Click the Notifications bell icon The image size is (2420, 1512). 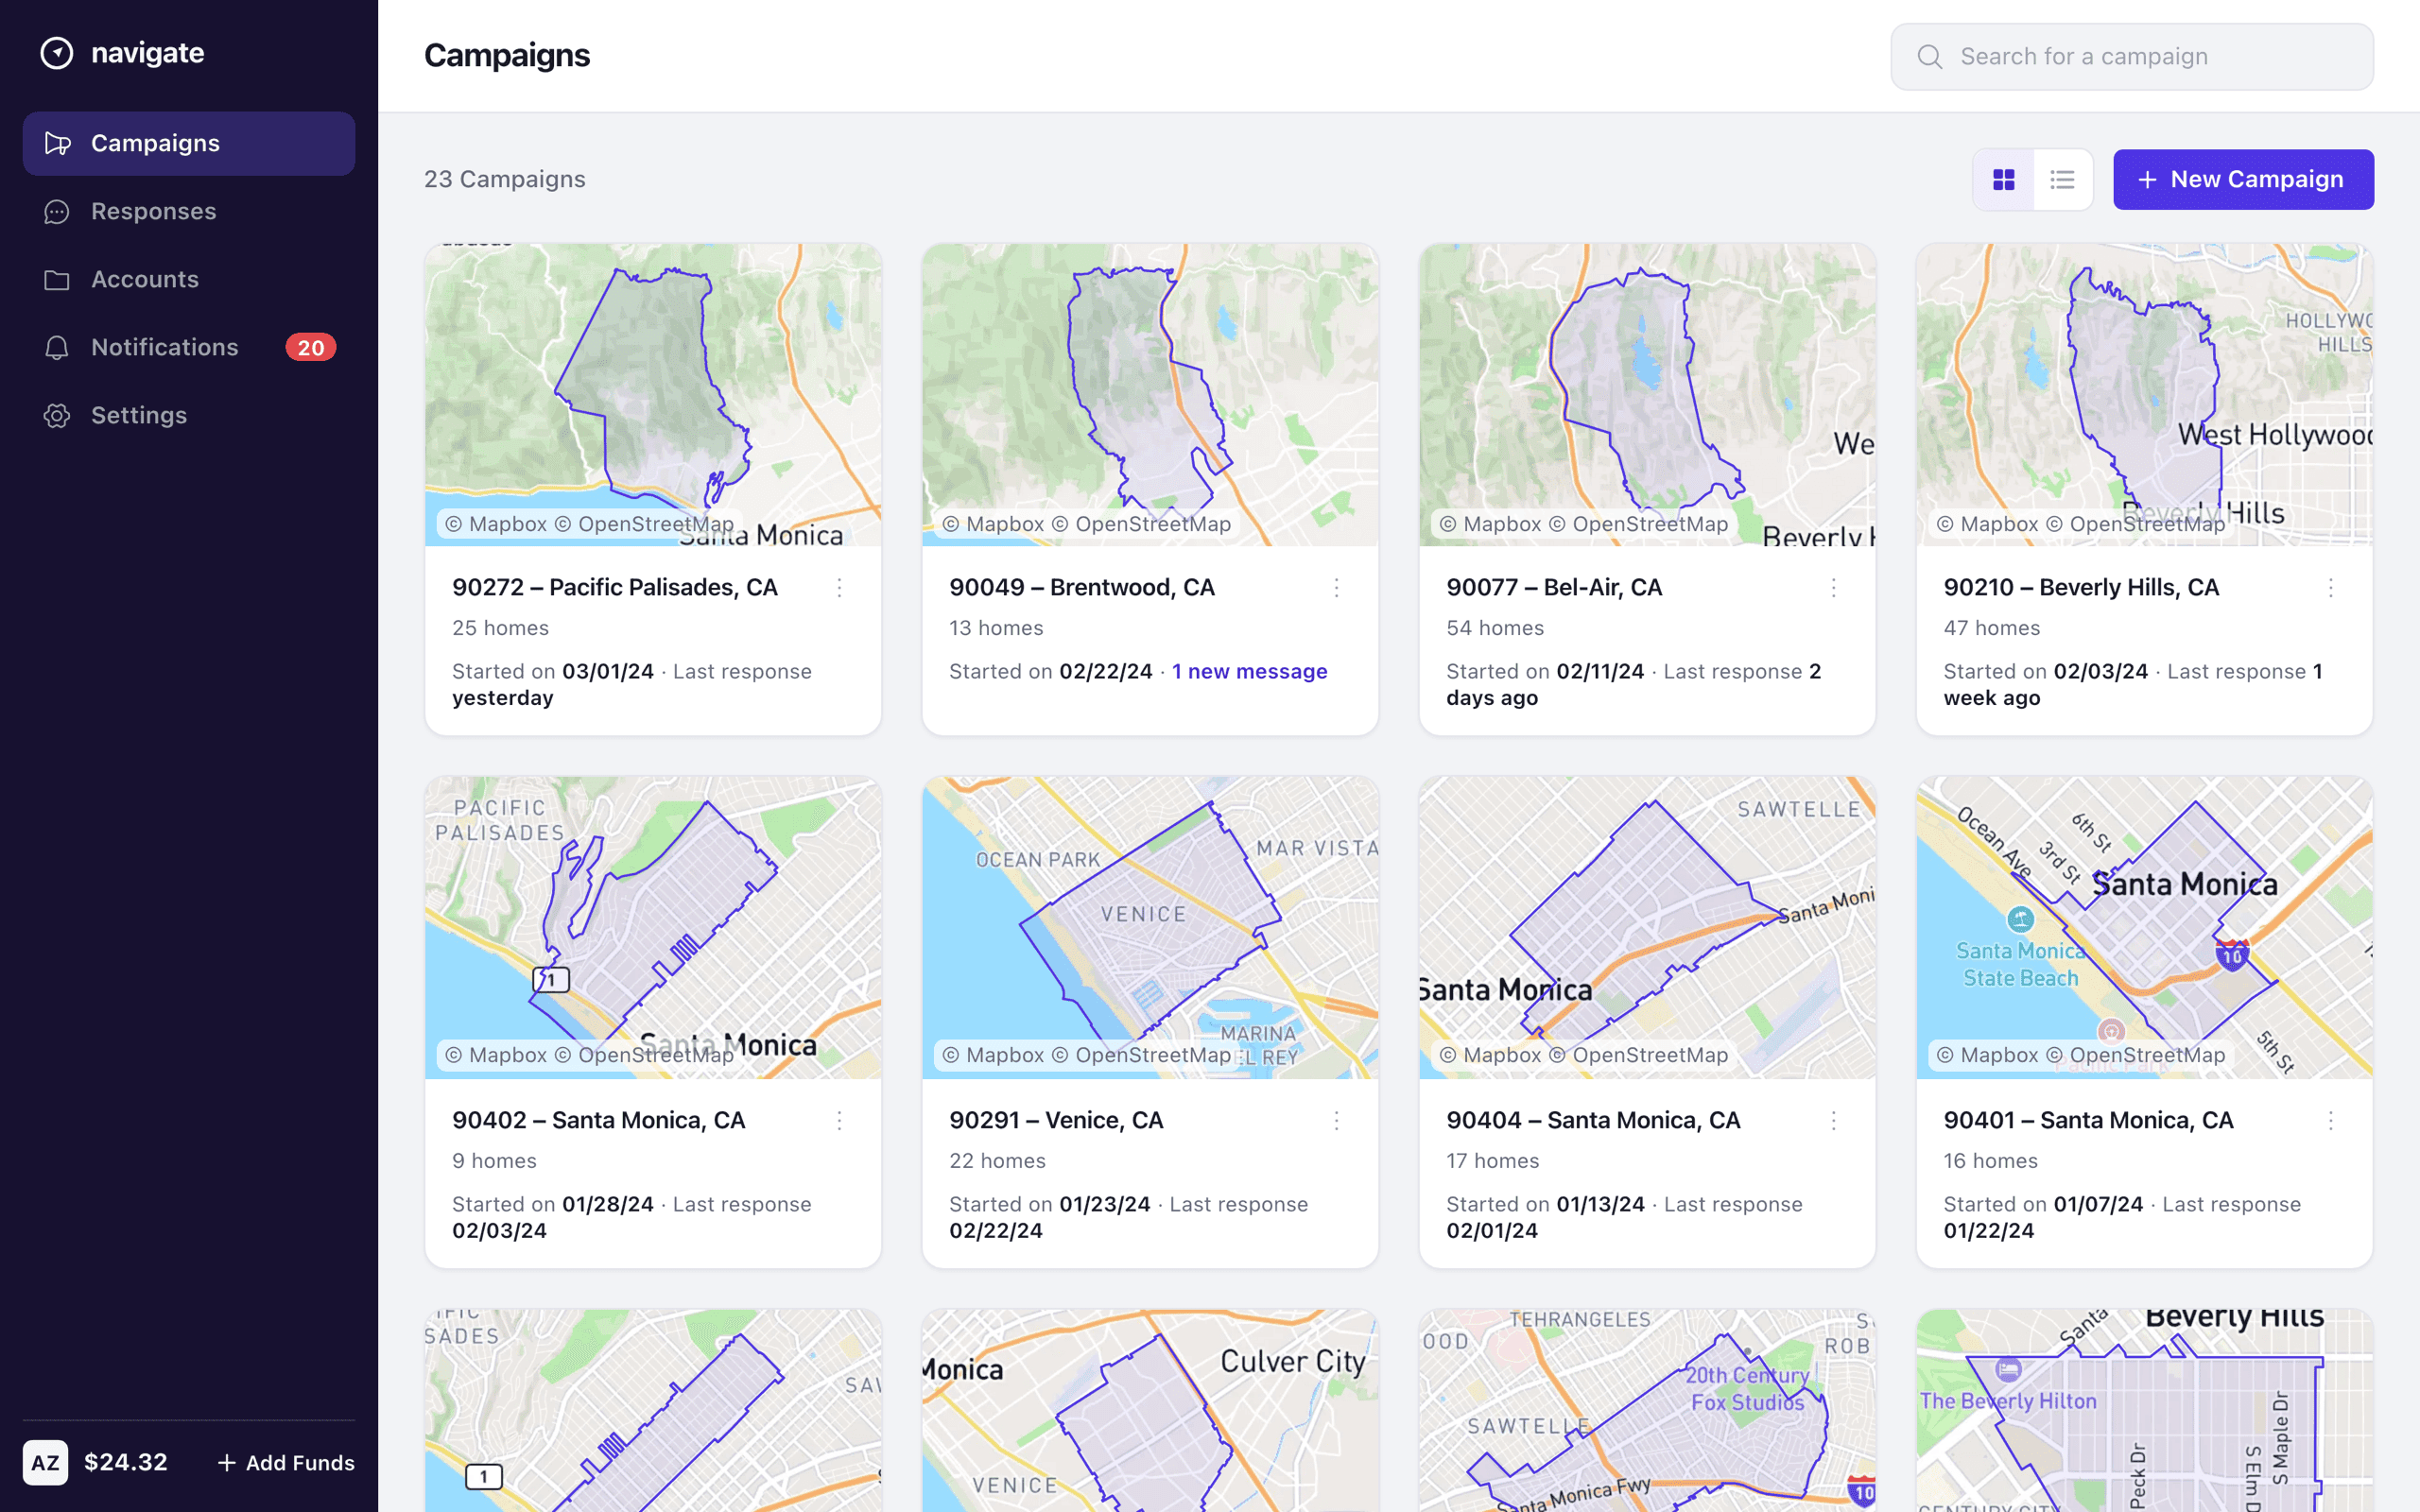57,348
